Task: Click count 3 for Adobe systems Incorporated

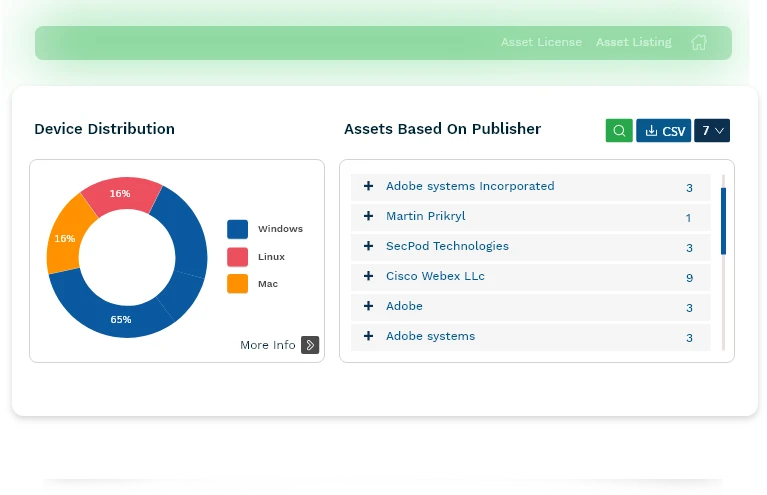Action: [689, 188]
